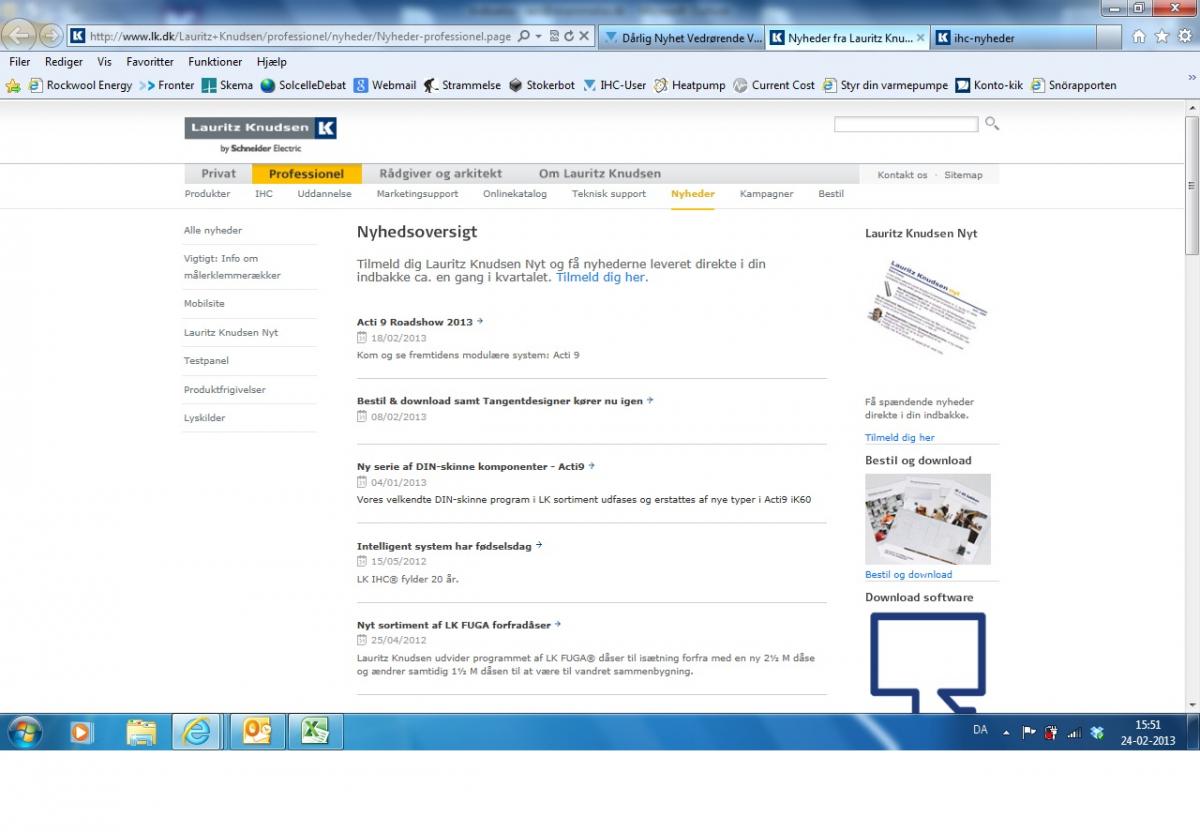Click the Lauritz Knudsen logo
This screenshot has width=1200, height=832.
(260, 128)
